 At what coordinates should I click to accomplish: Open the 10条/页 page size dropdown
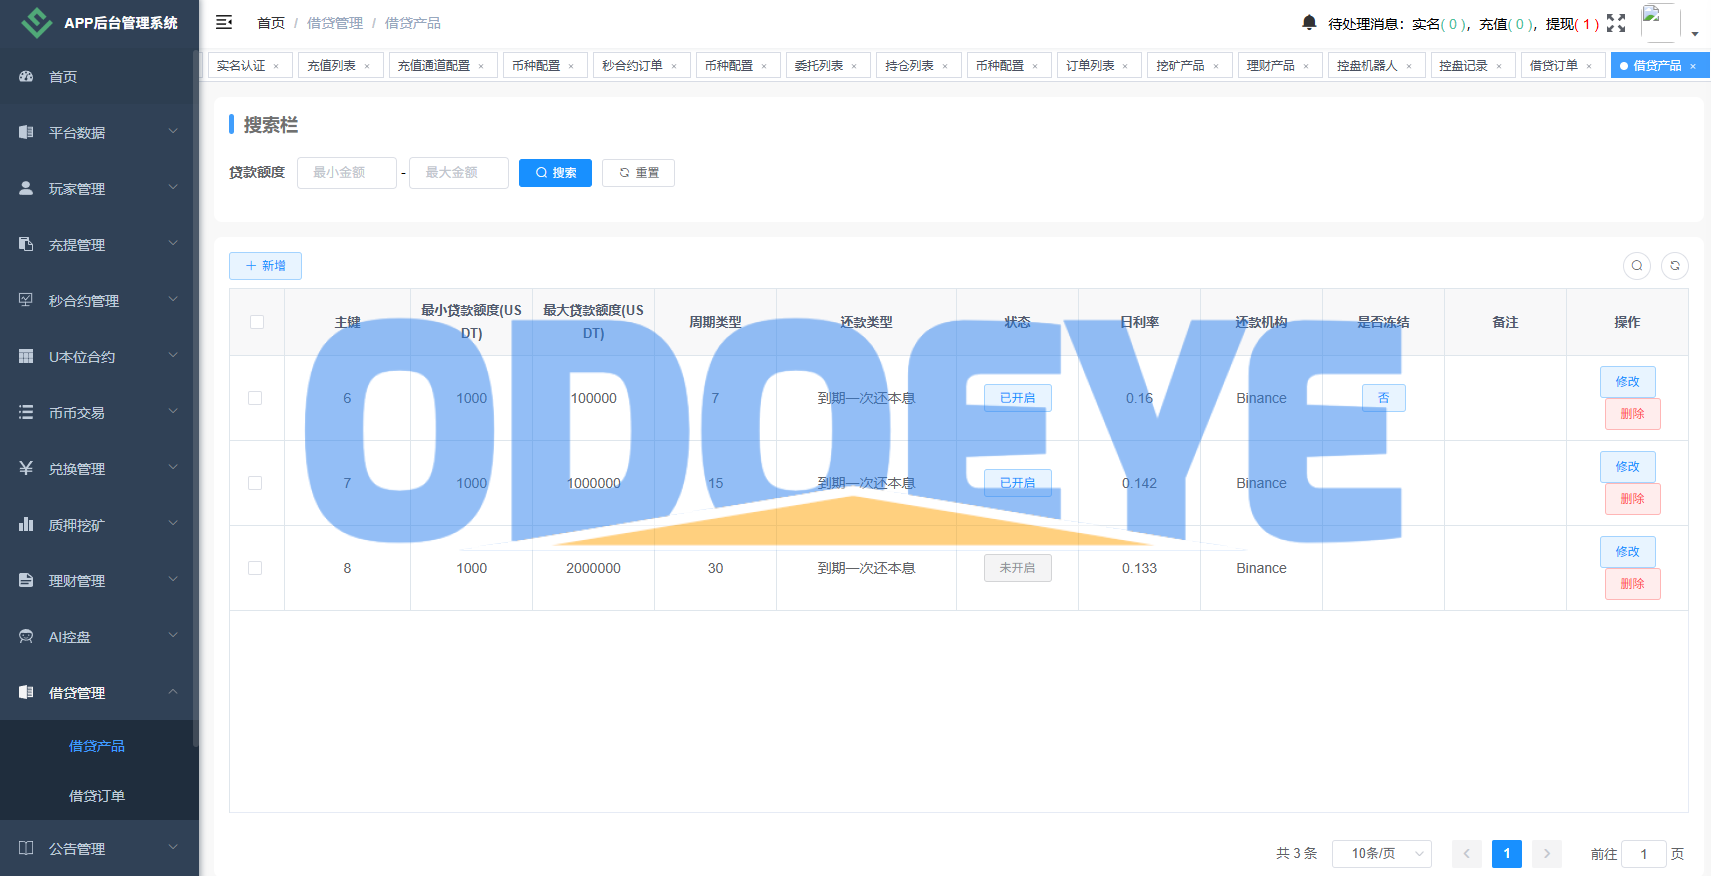pos(1381,853)
